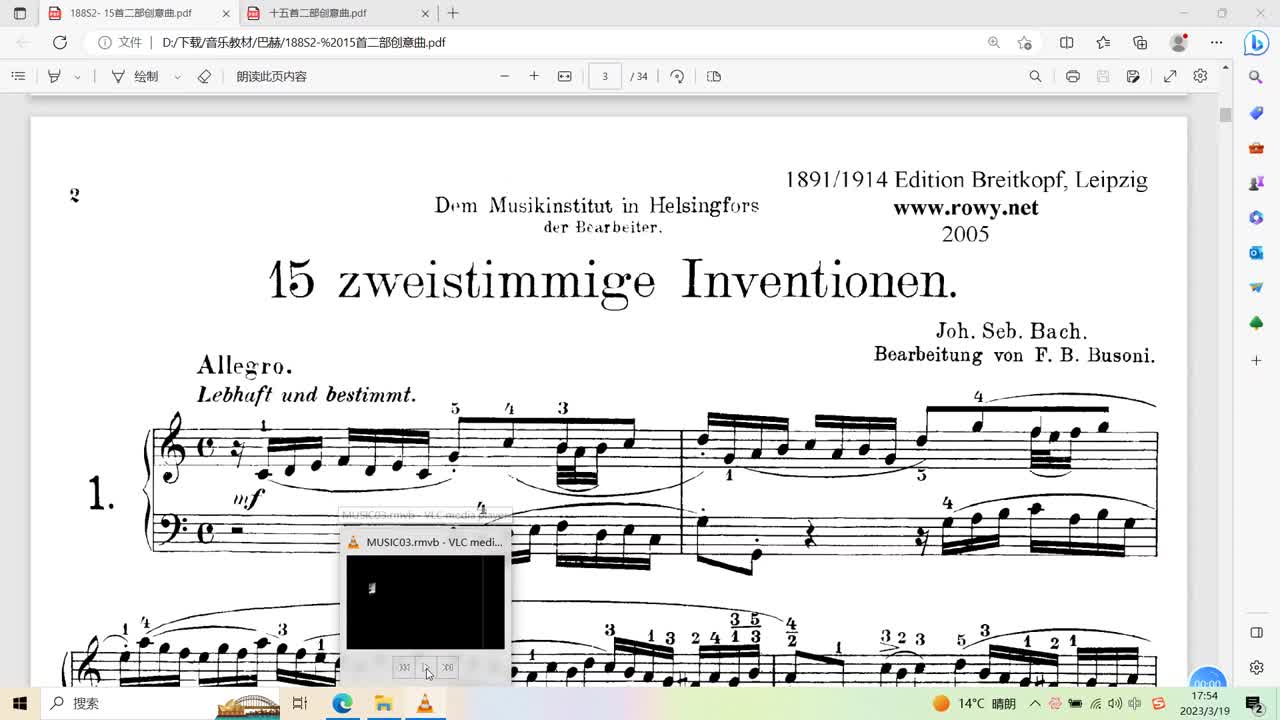Image resolution: width=1280 pixels, height=720 pixels.
Task: Click the VLC previous track button
Action: (404, 667)
